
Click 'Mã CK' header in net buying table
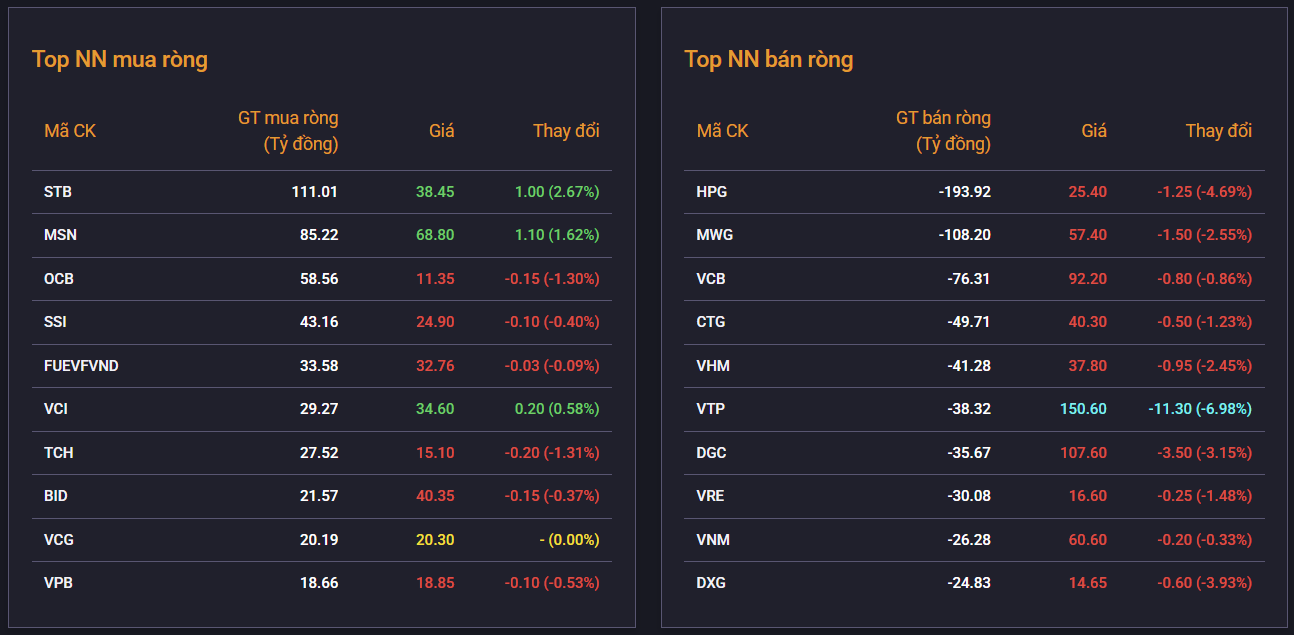point(70,131)
